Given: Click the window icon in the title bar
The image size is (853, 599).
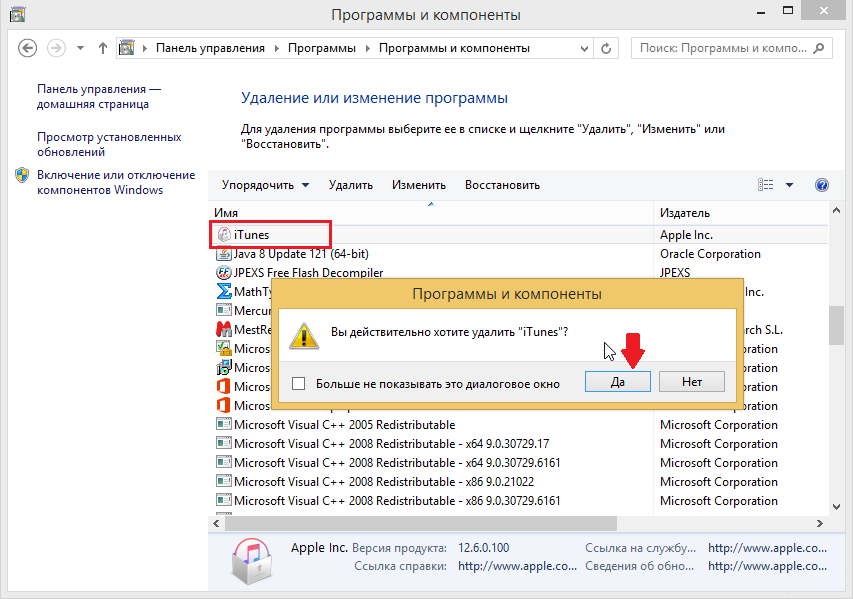Looking at the screenshot, I should click(x=17, y=14).
